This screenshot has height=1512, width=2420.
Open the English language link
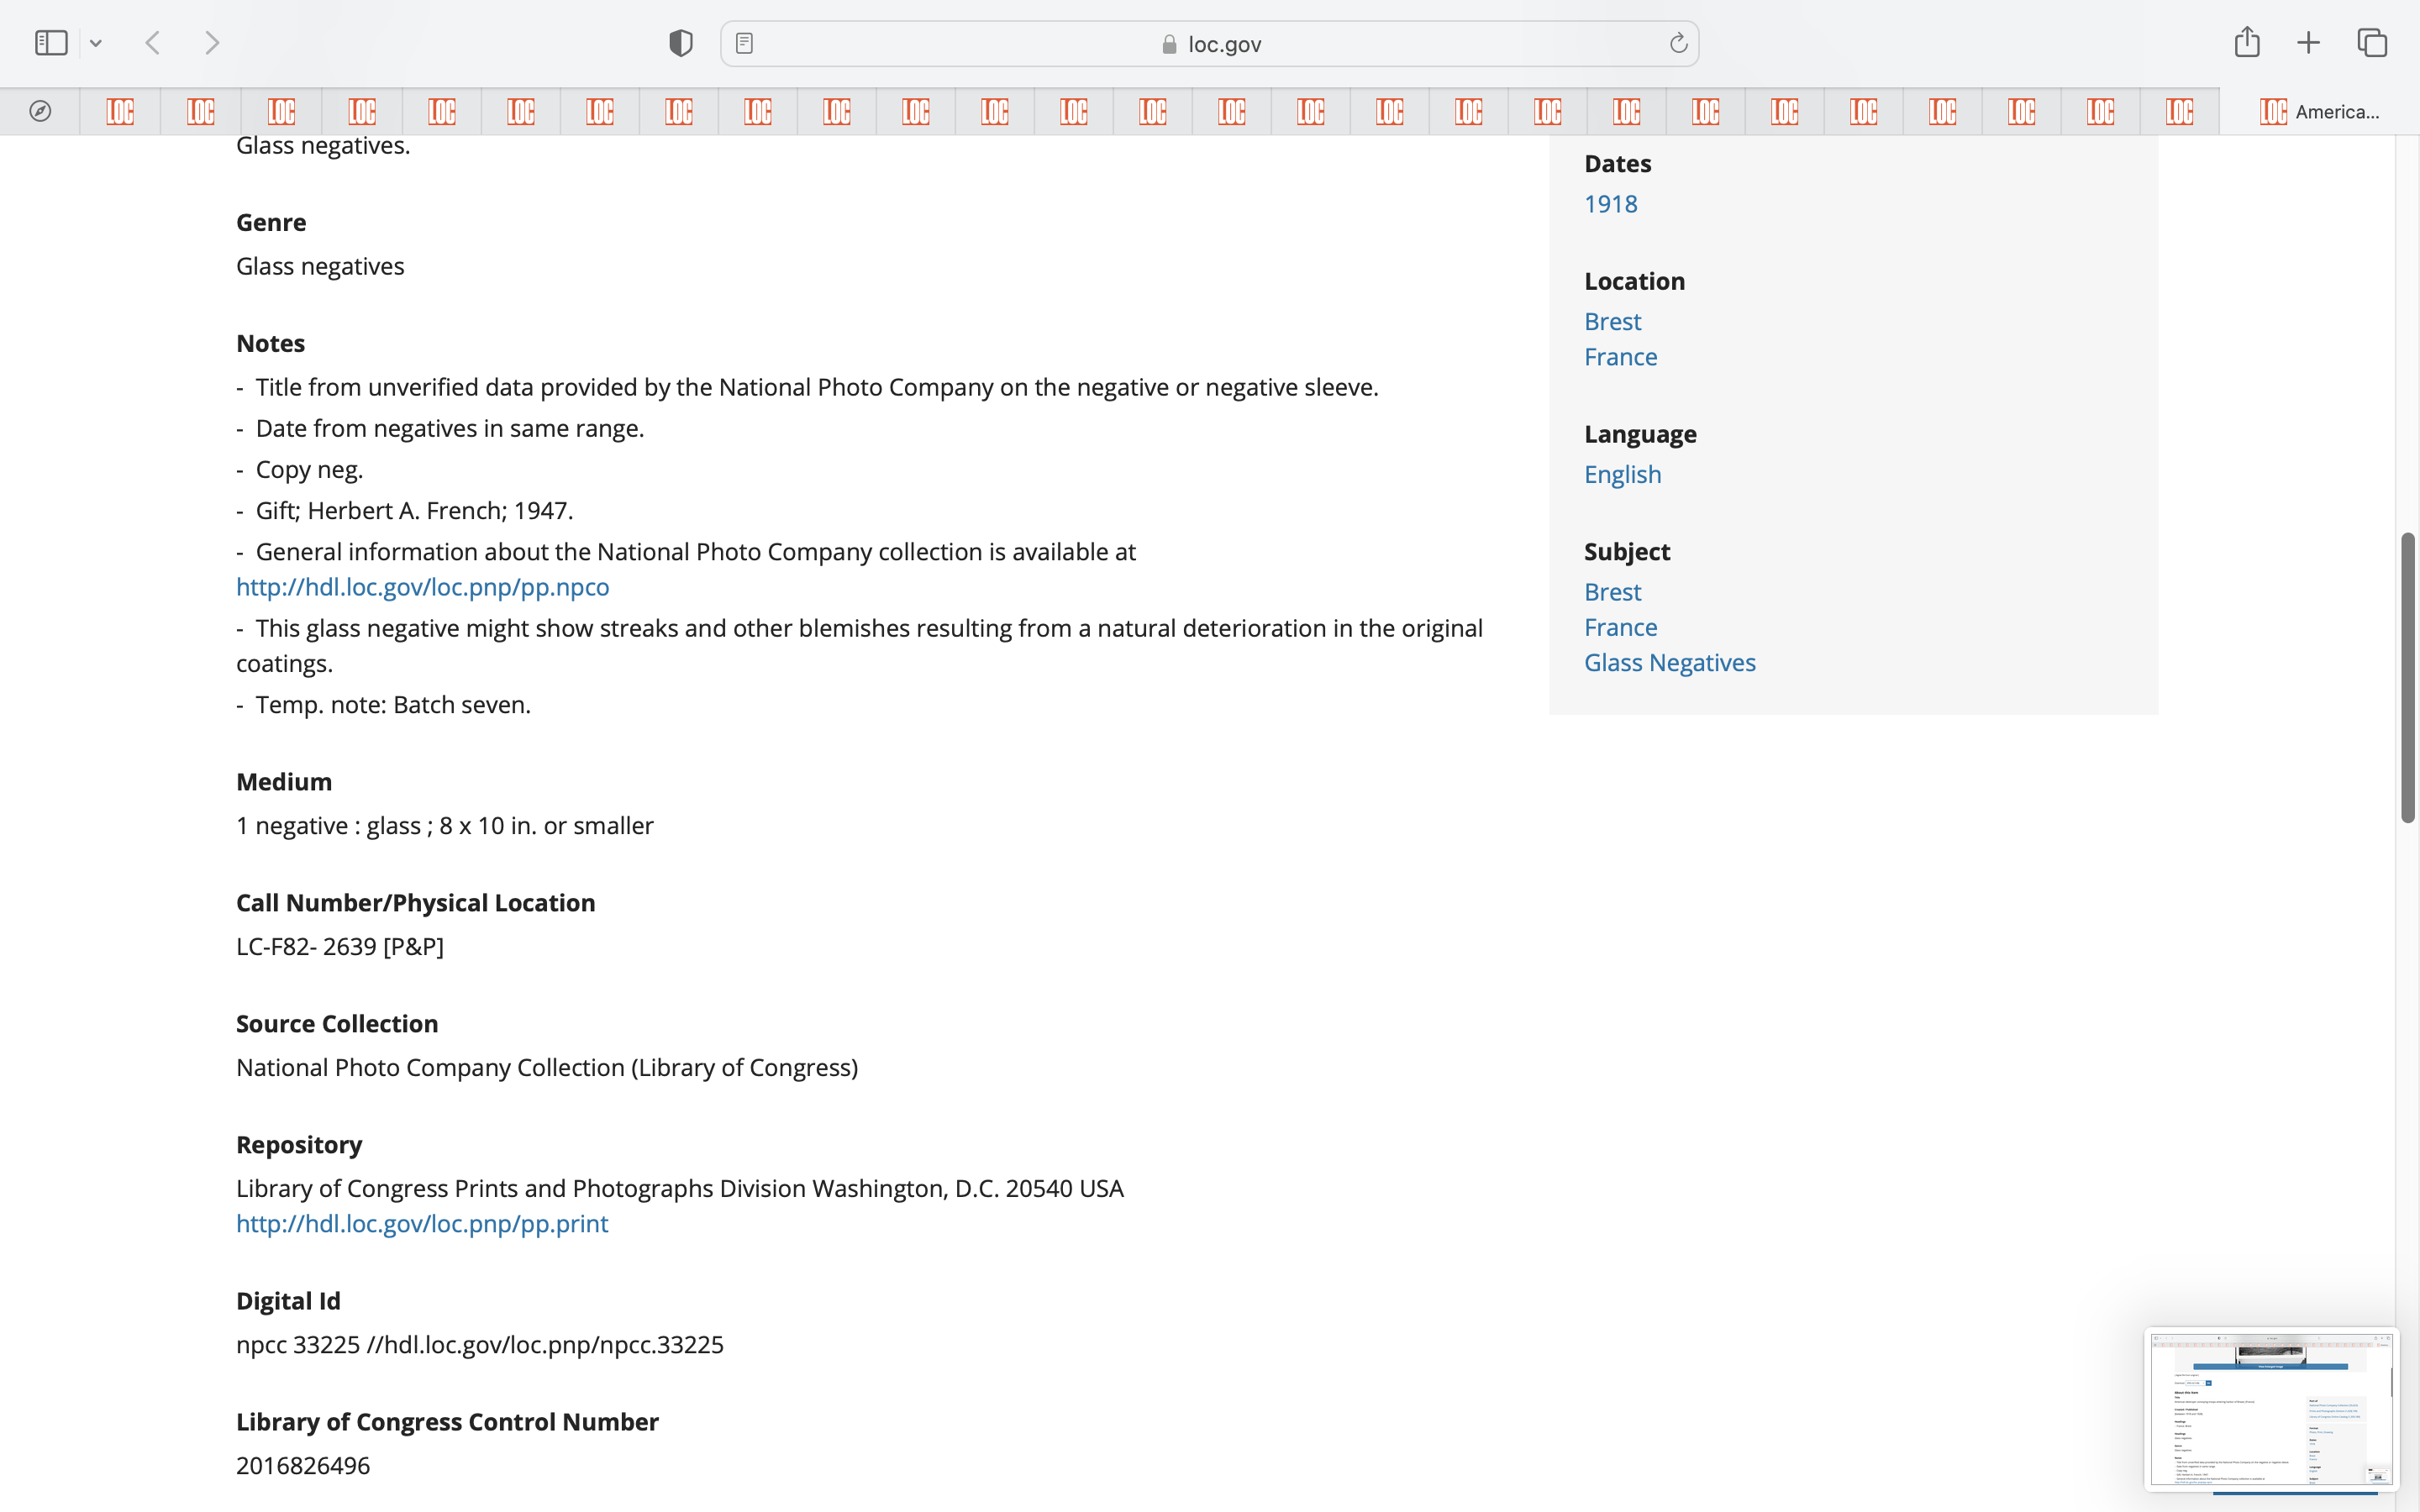click(x=1622, y=474)
